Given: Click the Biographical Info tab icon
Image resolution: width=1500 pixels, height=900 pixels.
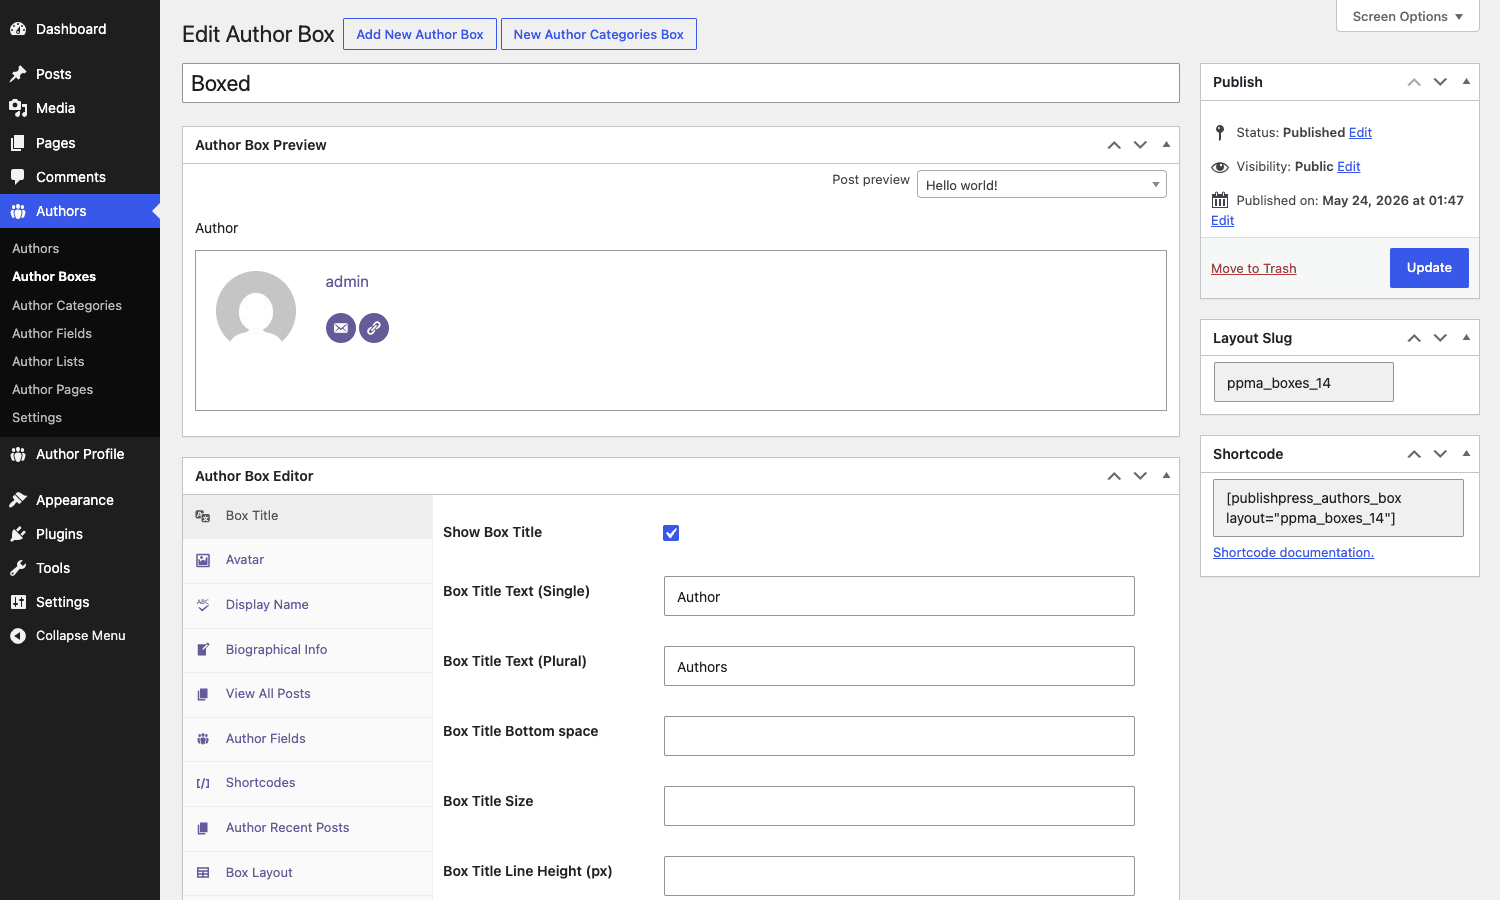Looking at the screenshot, I should [203, 650].
